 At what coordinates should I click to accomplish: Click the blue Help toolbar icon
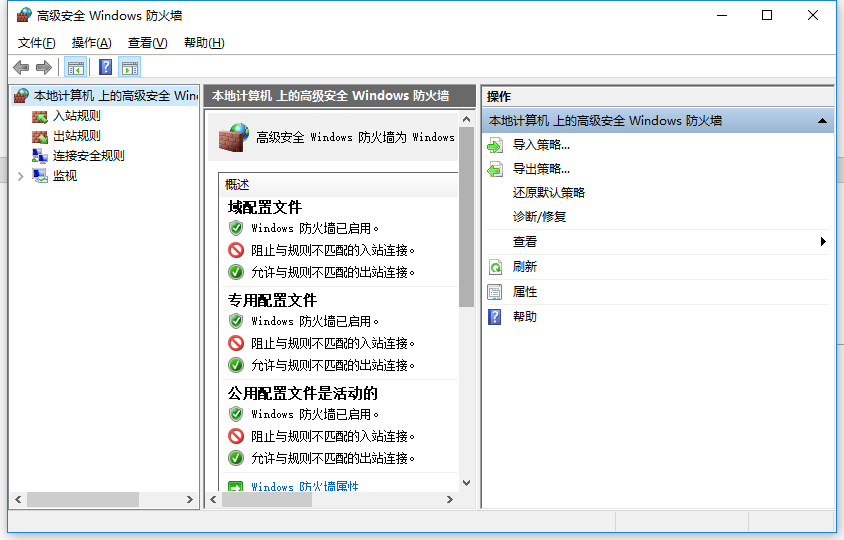coord(106,67)
